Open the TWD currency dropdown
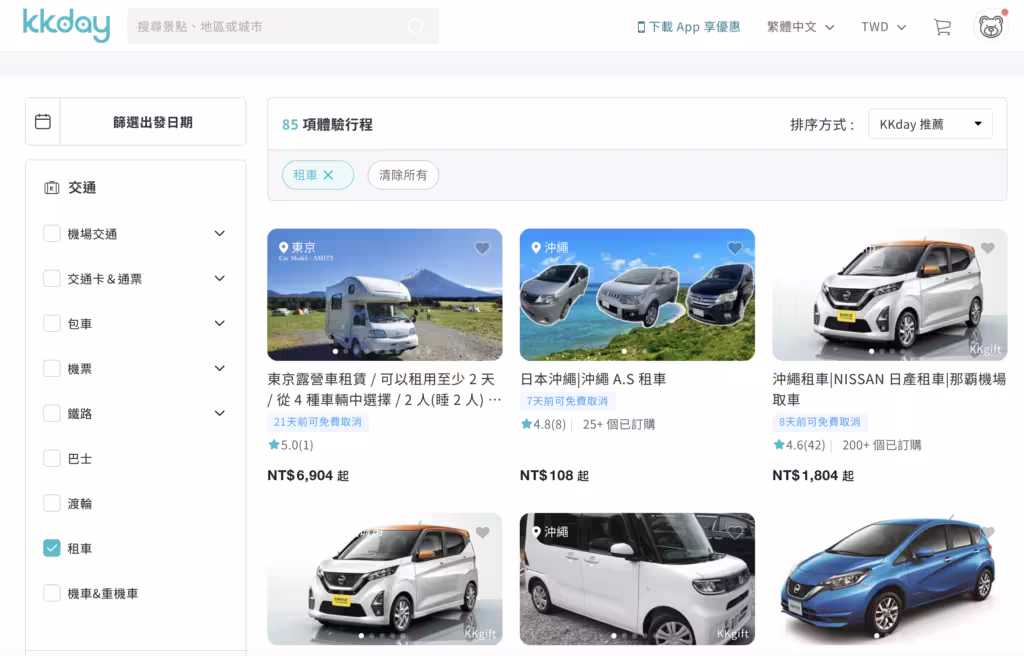 pos(884,27)
